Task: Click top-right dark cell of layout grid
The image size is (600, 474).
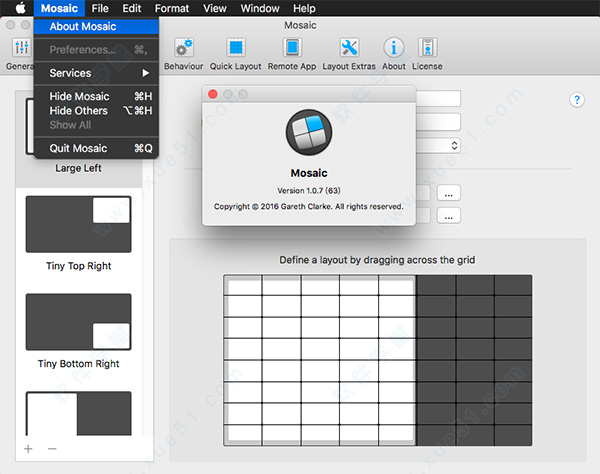Action: click(x=513, y=285)
